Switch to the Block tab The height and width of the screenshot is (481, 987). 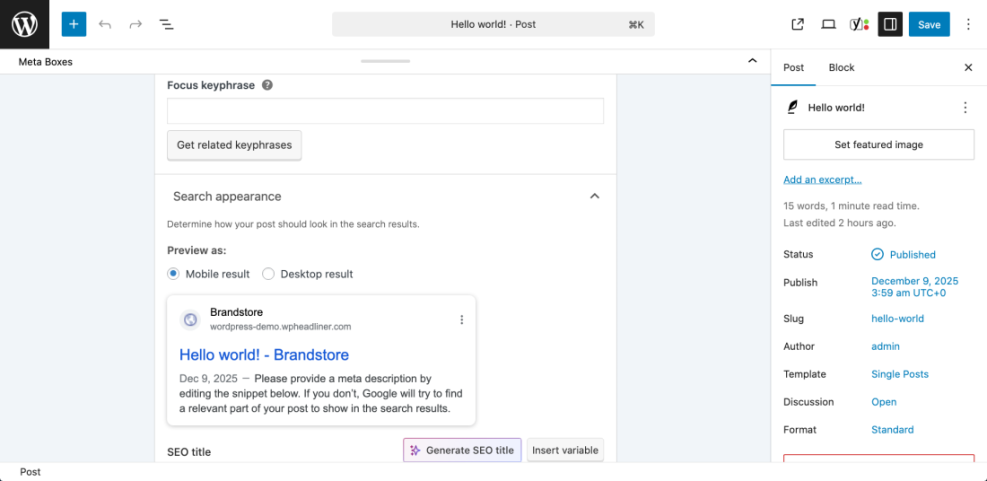[x=842, y=67]
